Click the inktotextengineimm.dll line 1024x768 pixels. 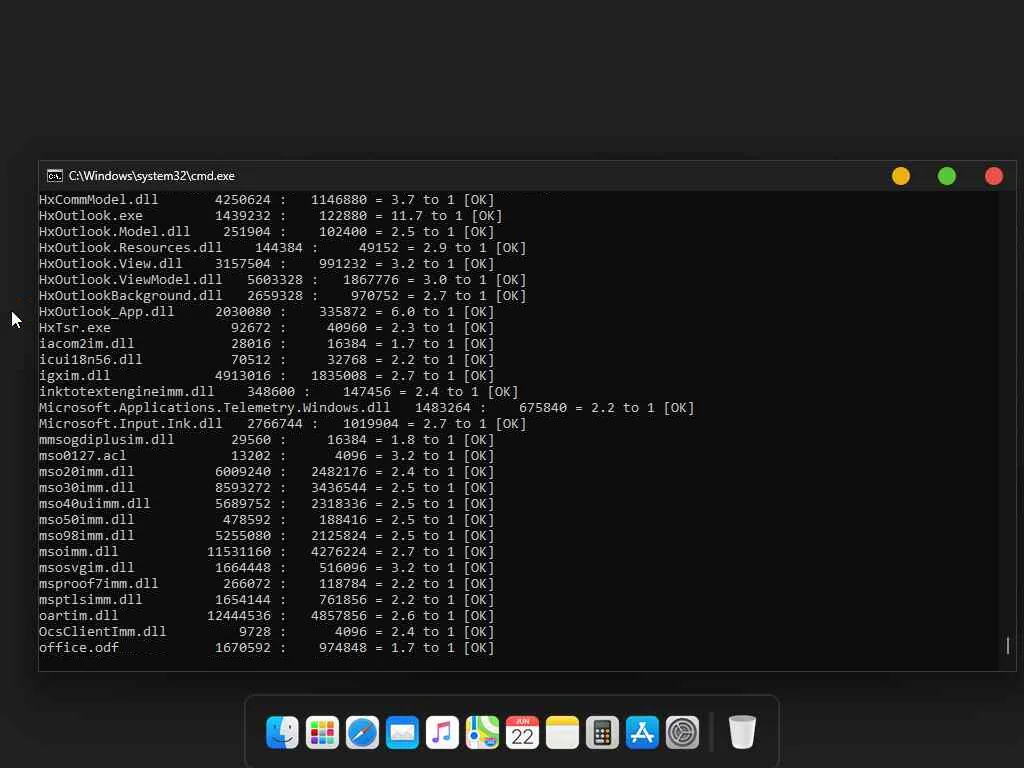point(278,392)
